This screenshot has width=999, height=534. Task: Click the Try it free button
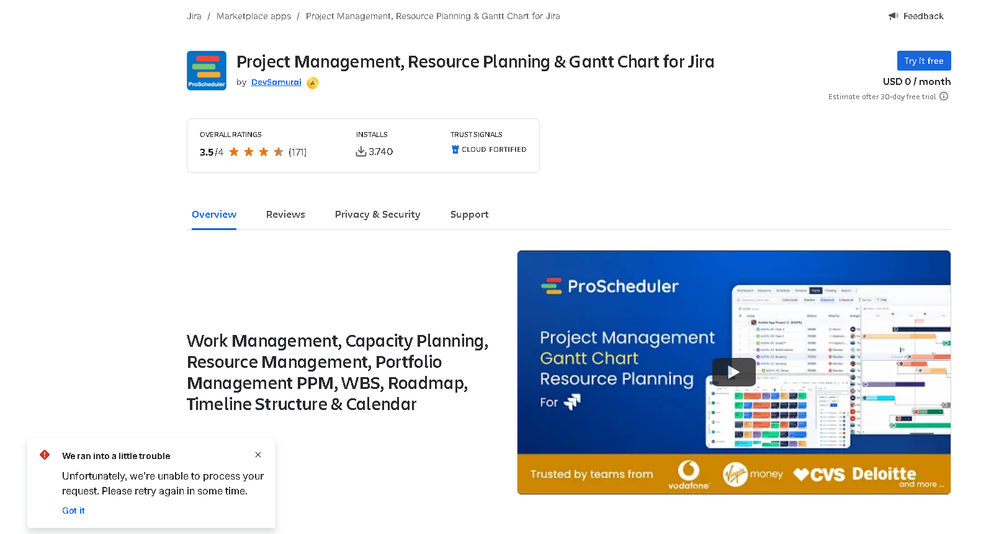[924, 61]
